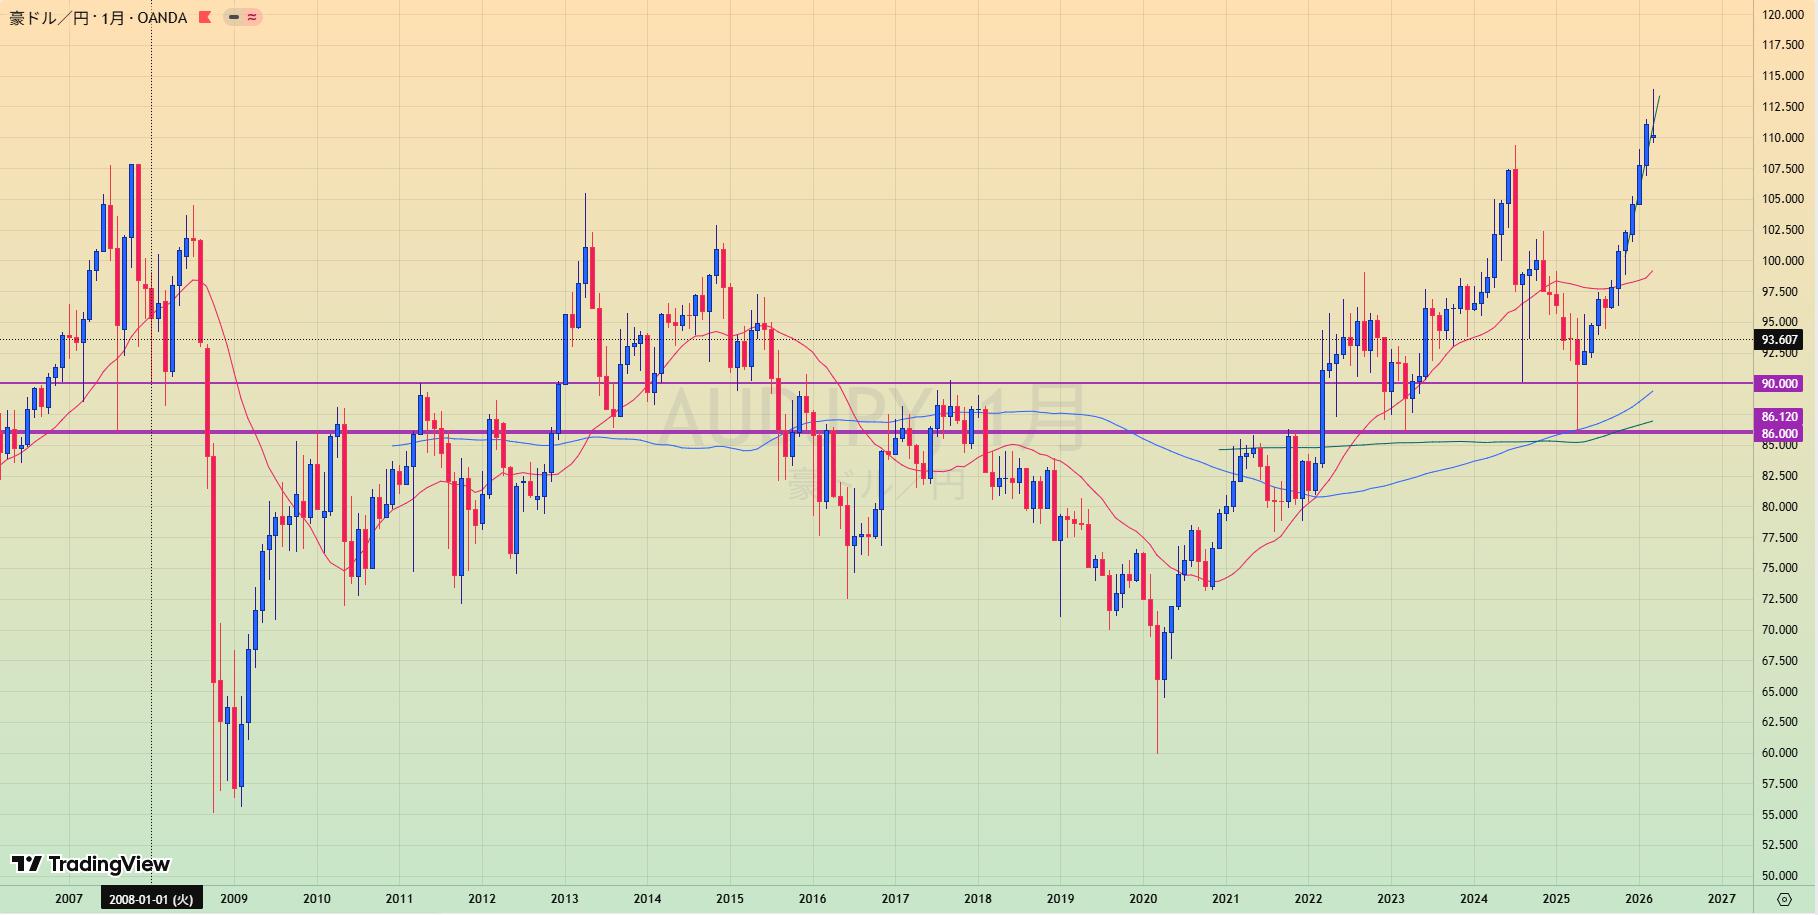Image resolution: width=1818 pixels, height=915 pixels.
Task: Toggle the pink wavy indicator icon
Action: [x=252, y=17]
